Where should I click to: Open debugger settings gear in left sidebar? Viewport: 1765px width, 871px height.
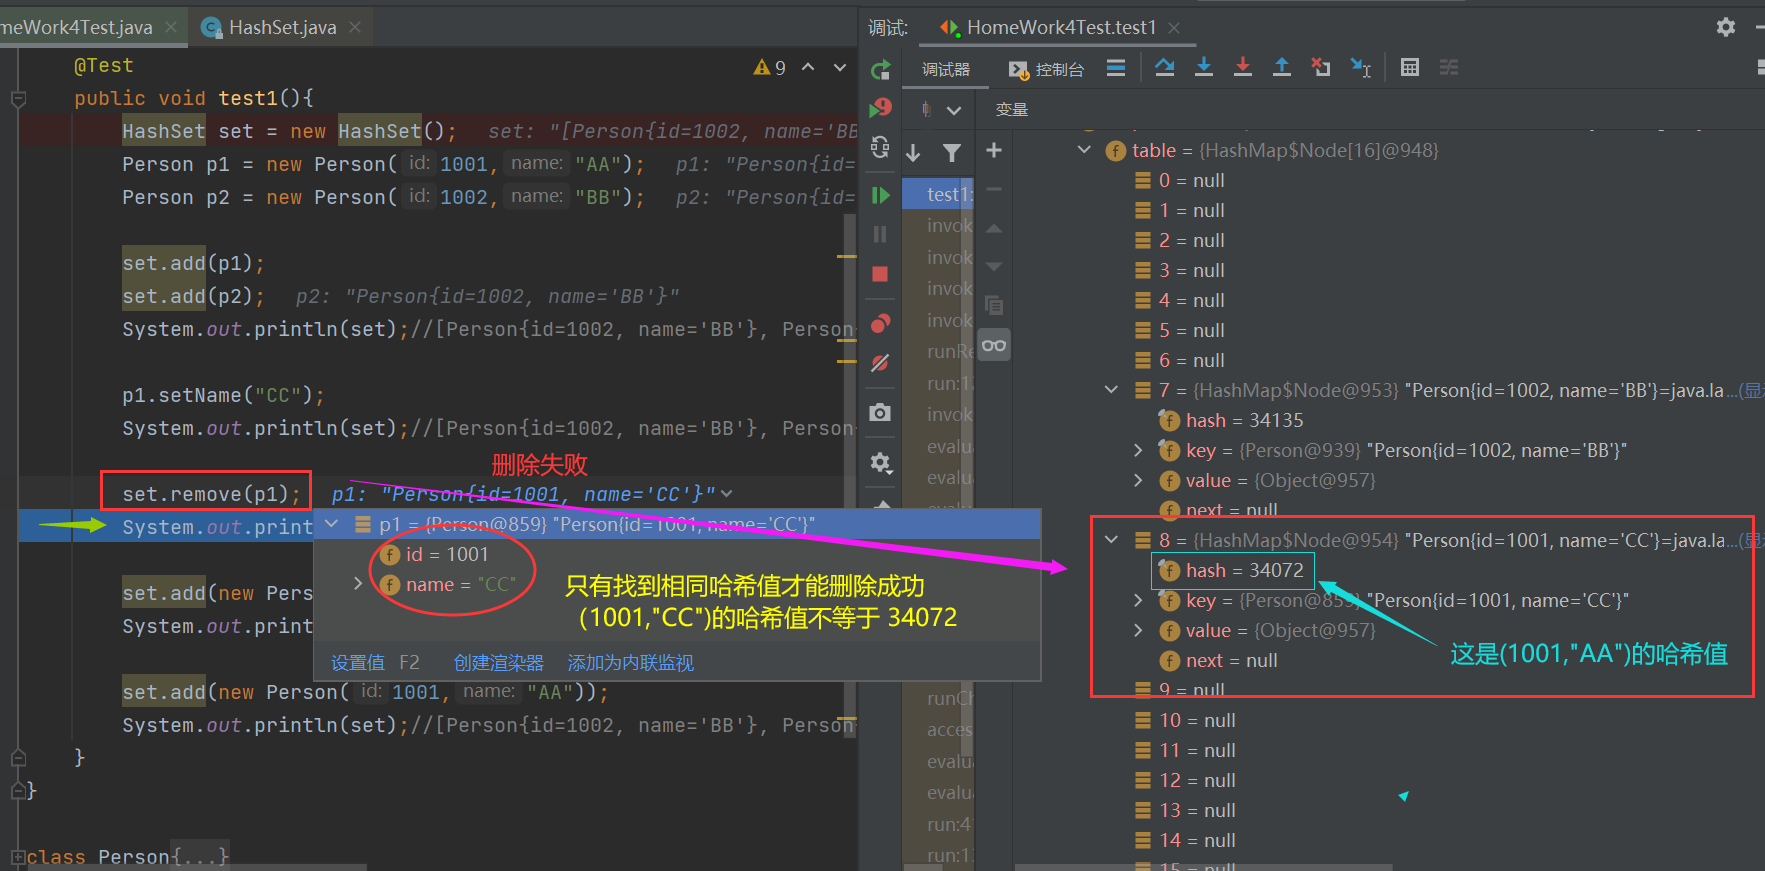(880, 462)
